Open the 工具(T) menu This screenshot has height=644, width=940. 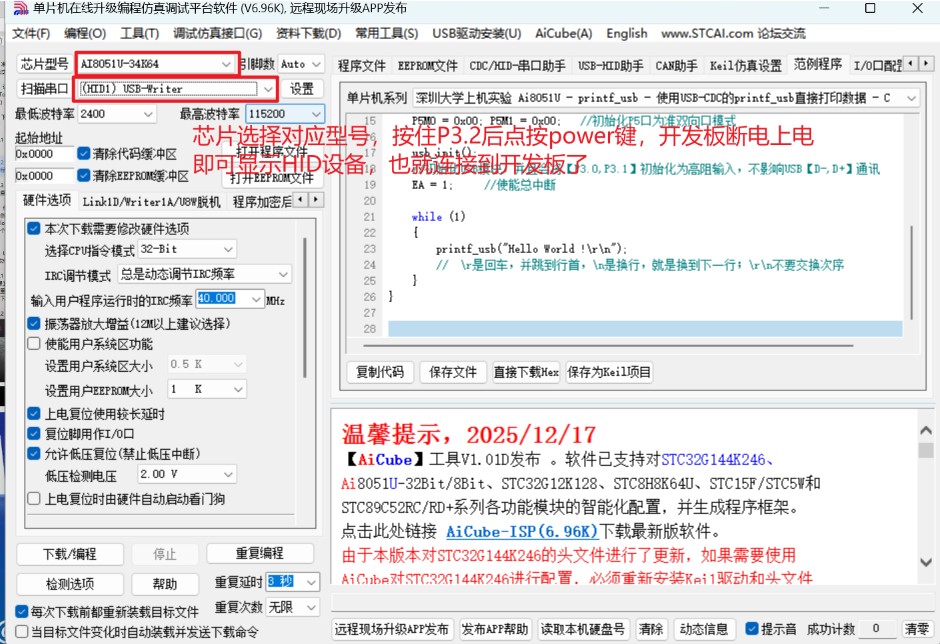pos(139,33)
